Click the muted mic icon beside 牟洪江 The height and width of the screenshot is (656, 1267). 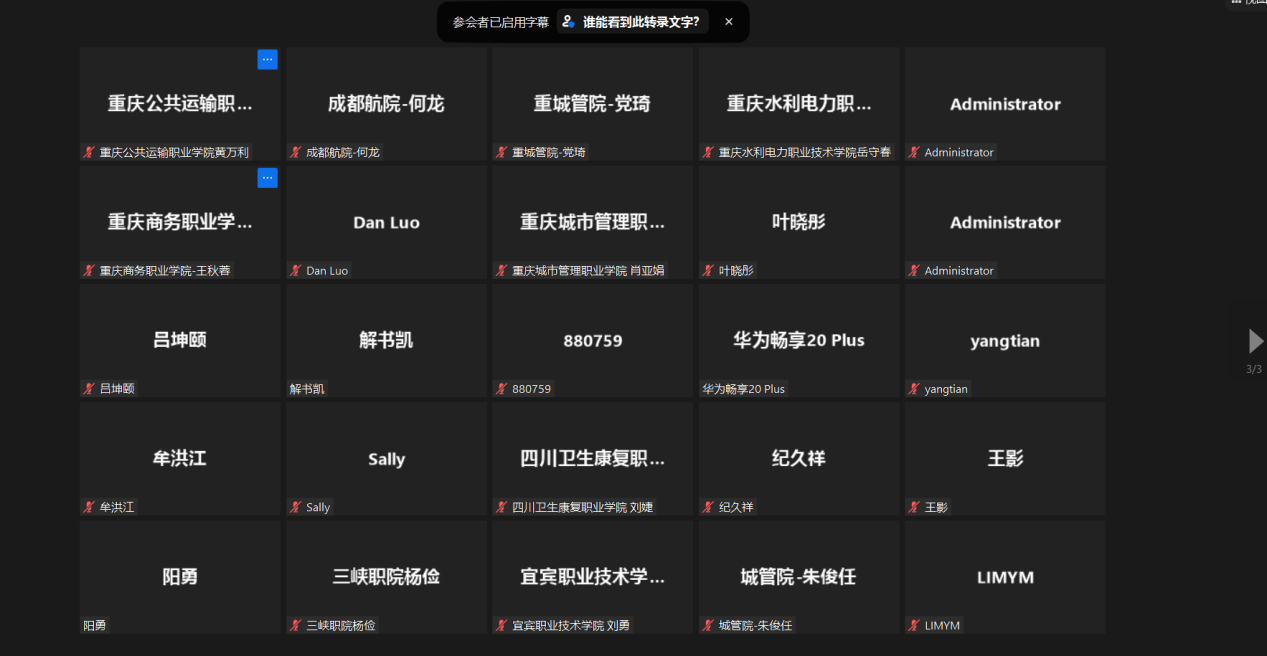pos(89,507)
